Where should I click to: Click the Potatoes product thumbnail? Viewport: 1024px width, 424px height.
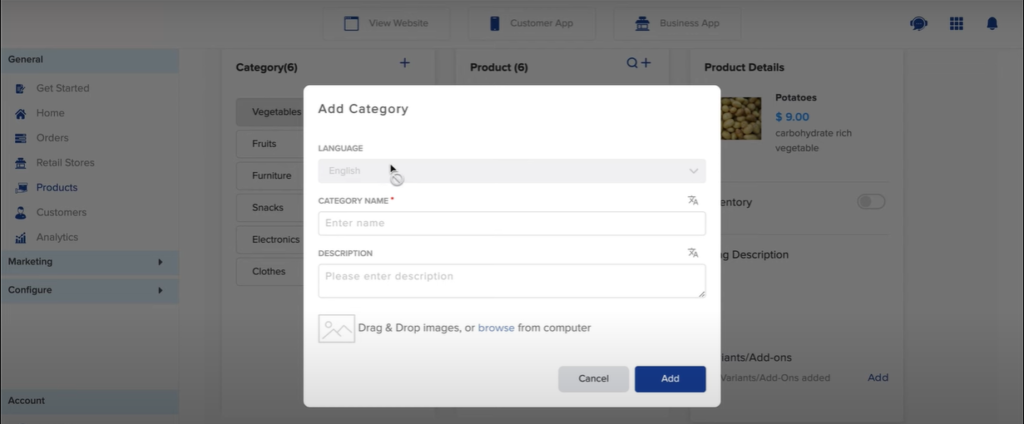741,118
